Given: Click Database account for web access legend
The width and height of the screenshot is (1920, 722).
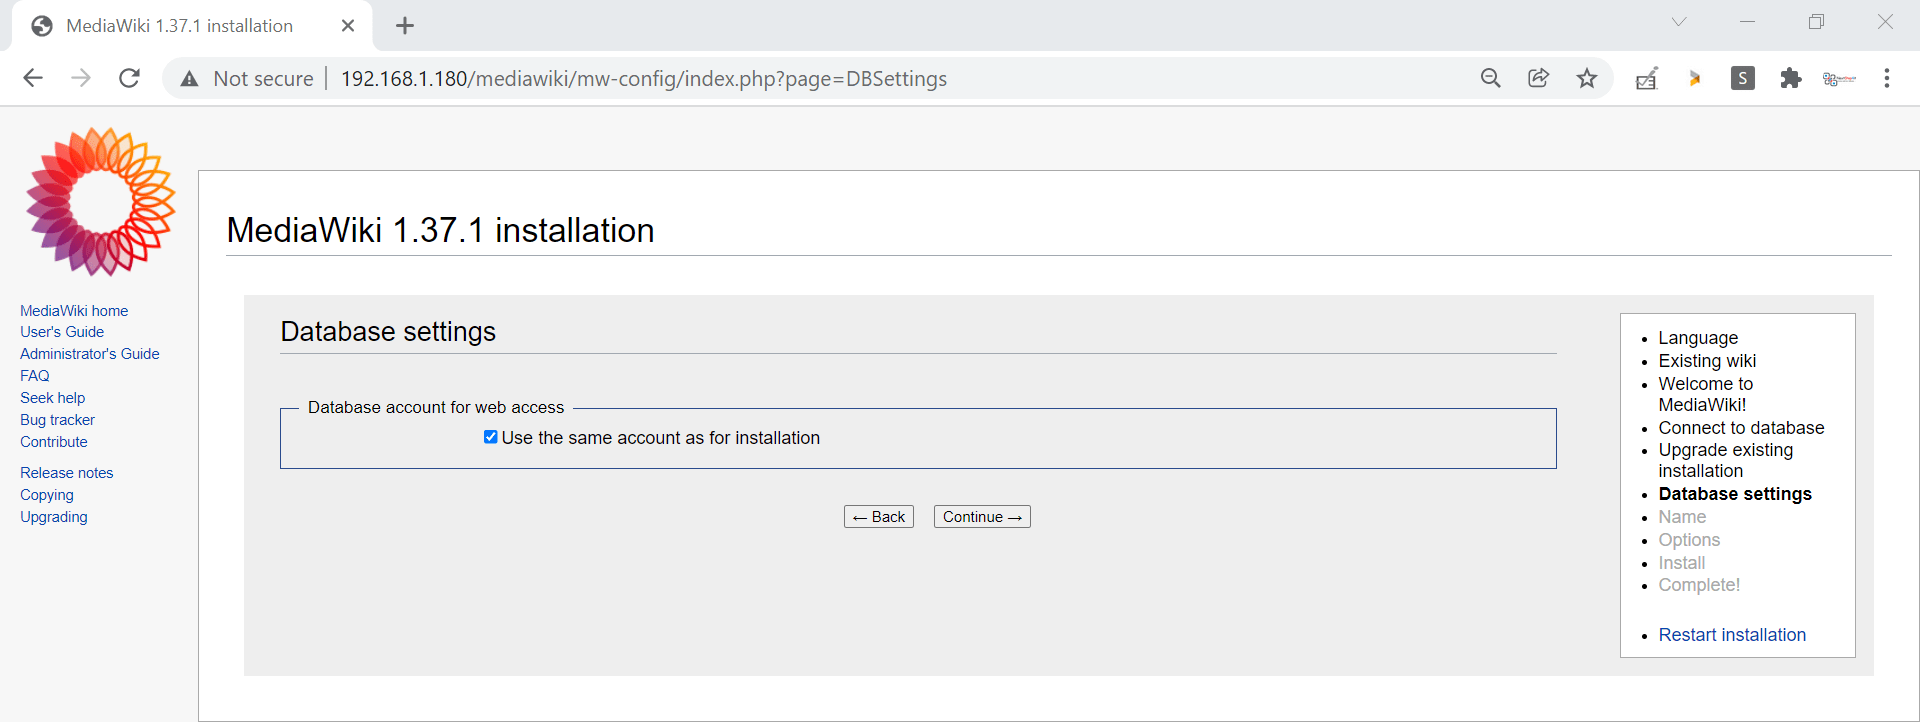Looking at the screenshot, I should tap(436, 407).
